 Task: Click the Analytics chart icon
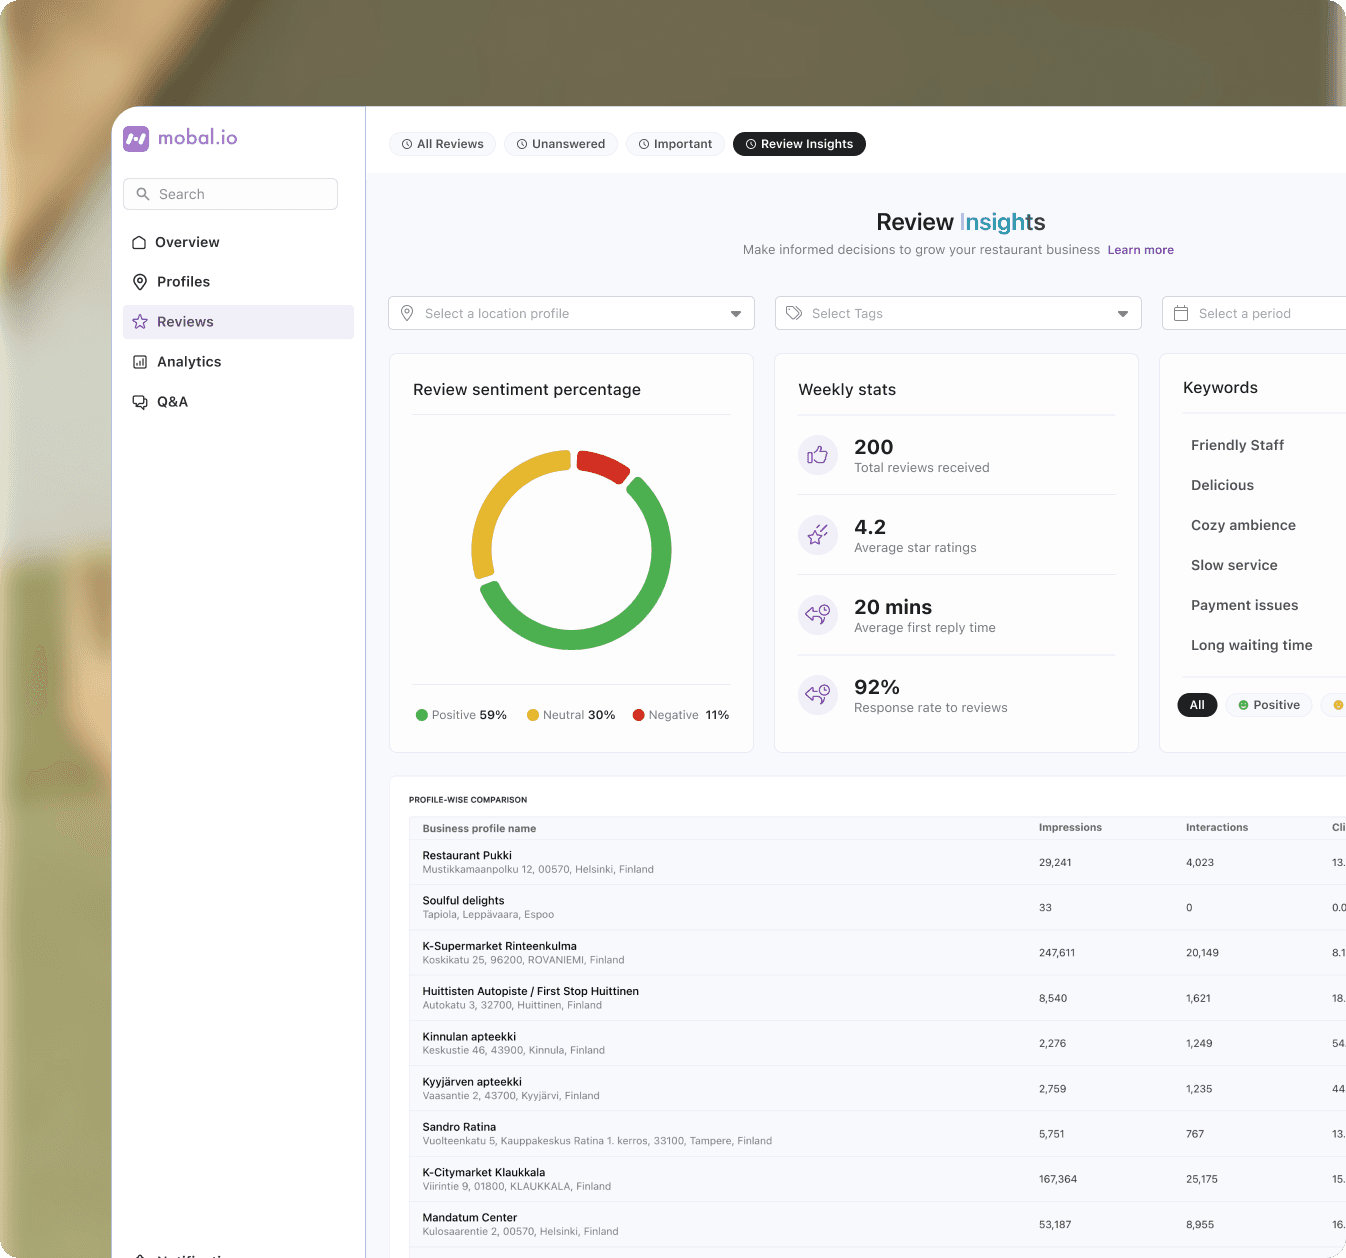140,362
